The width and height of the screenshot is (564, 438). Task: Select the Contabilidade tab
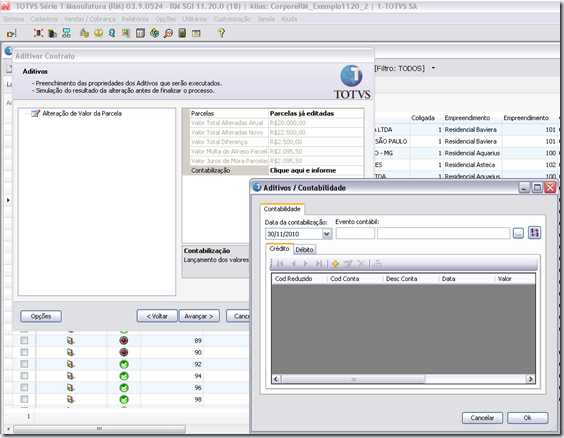pyautogui.click(x=282, y=209)
